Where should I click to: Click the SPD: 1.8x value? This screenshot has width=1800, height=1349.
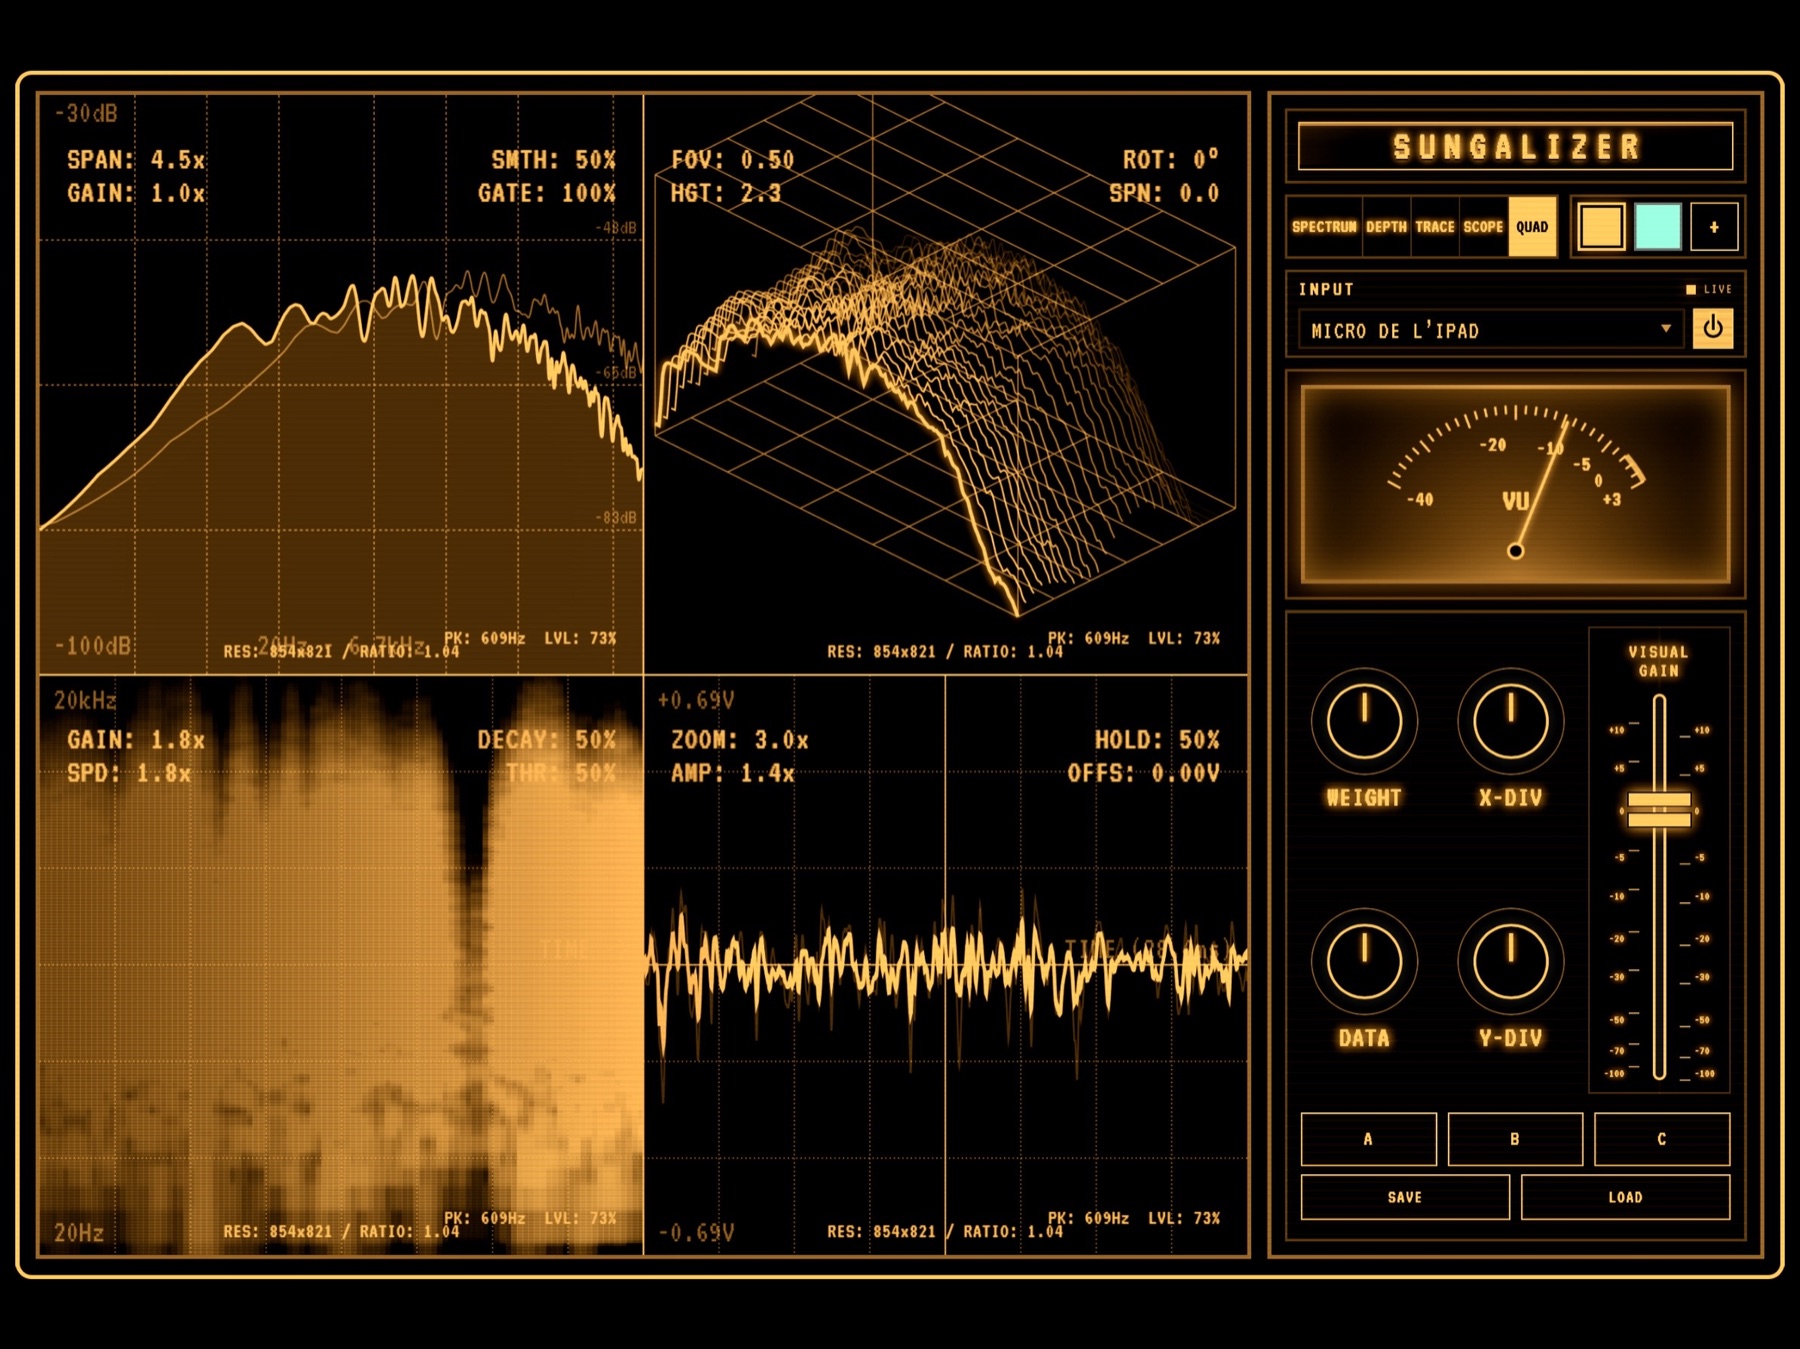pyautogui.click(x=129, y=773)
